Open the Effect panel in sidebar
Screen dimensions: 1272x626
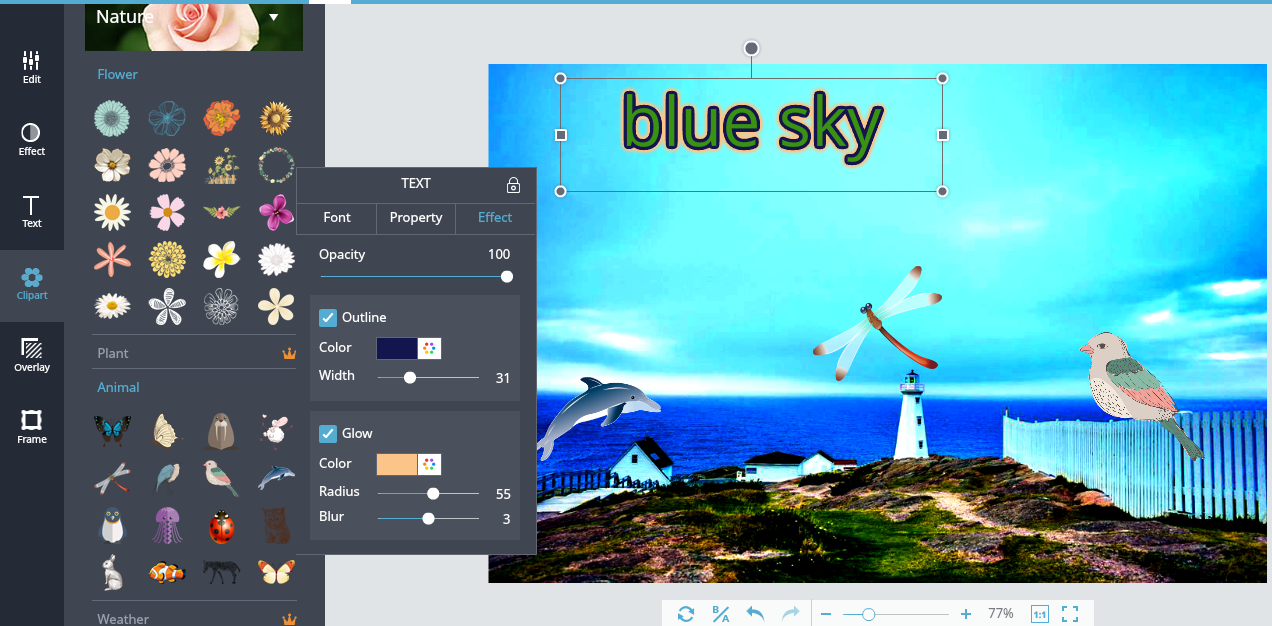click(32, 139)
